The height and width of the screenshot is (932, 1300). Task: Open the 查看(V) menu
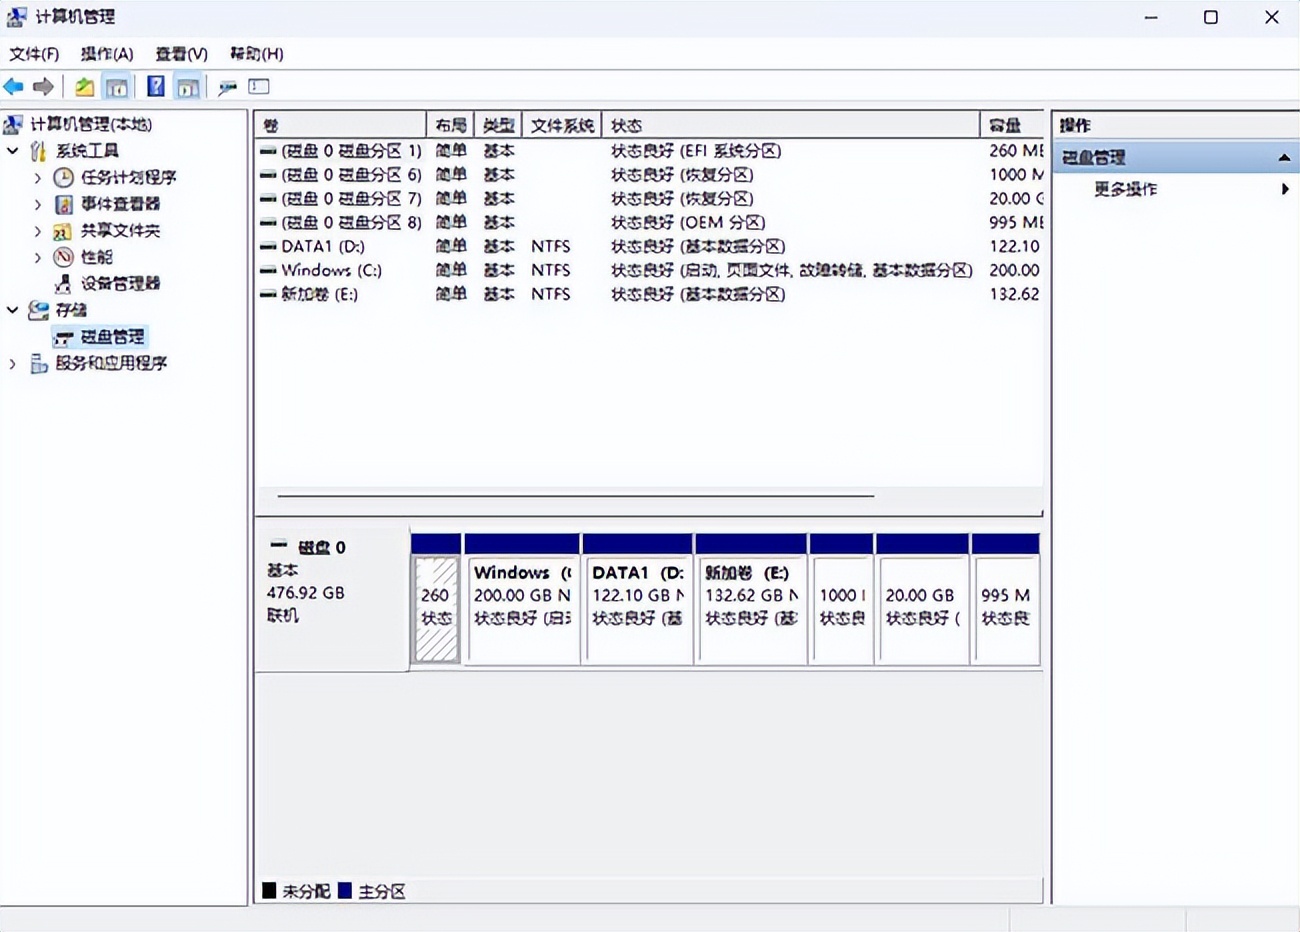coord(181,54)
